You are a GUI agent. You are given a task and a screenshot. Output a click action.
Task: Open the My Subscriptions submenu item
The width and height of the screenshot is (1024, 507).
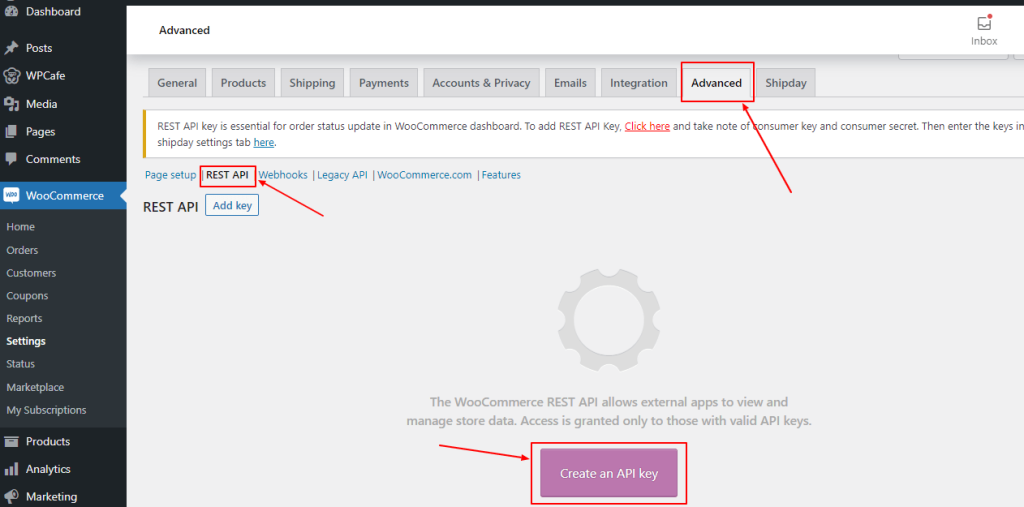46,410
